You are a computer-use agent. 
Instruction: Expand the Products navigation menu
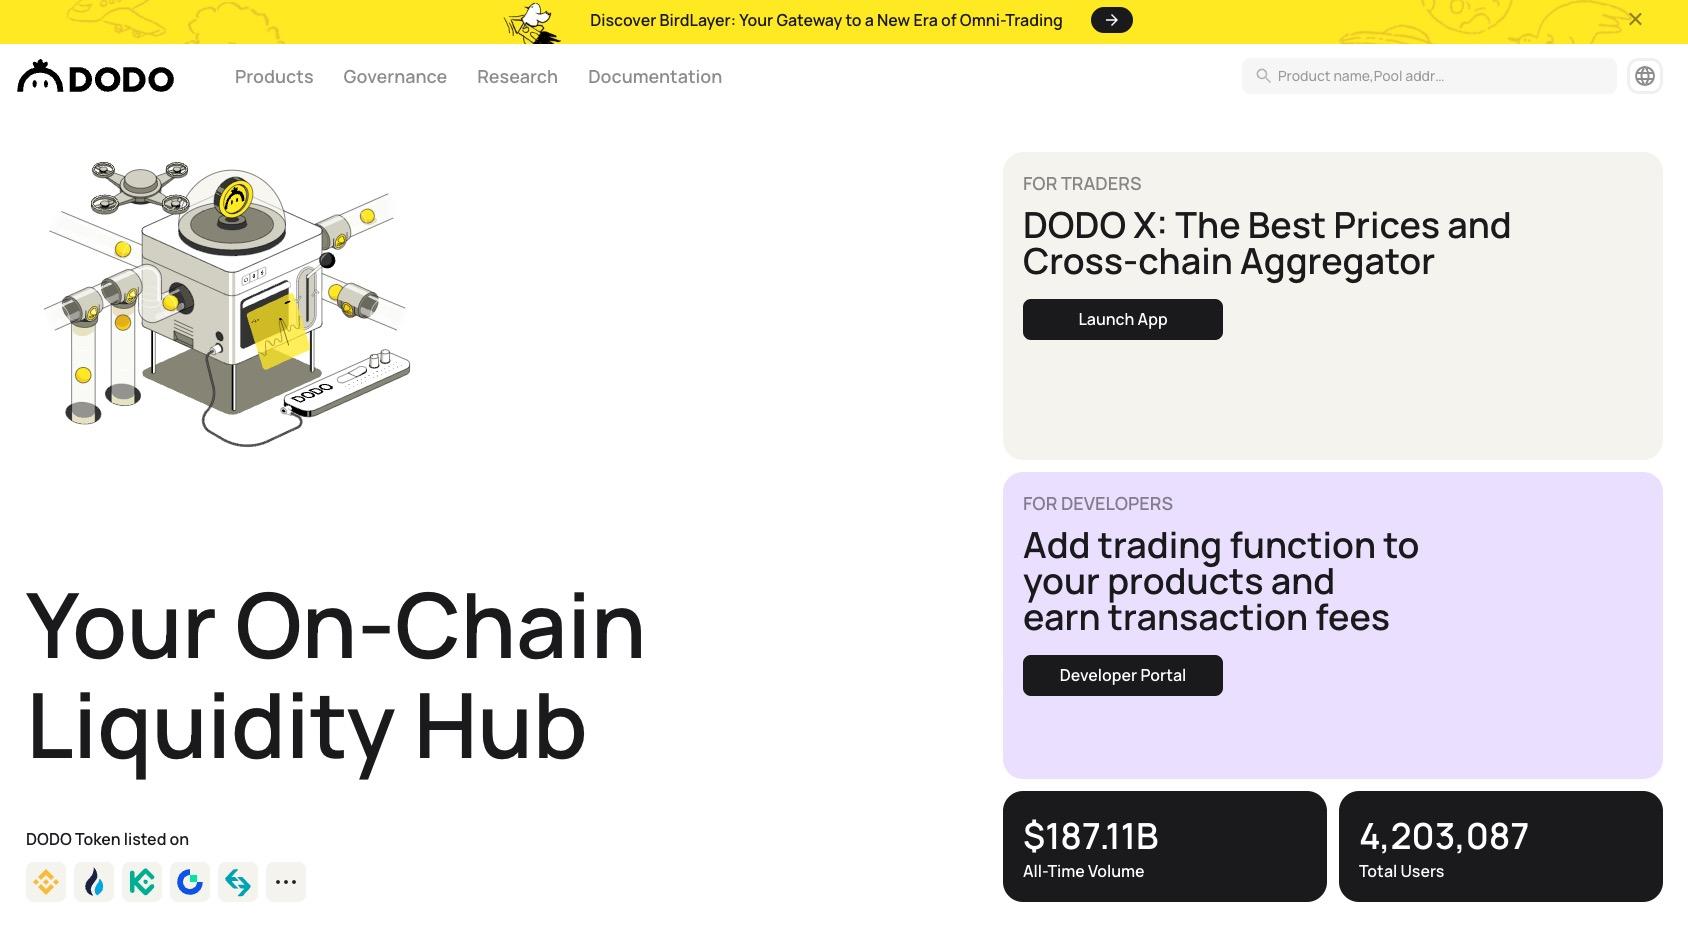[274, 77]
